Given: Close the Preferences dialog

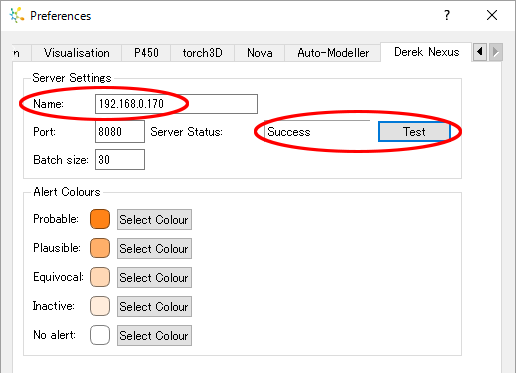Looking at the screenshot, I should click(492, 15).
